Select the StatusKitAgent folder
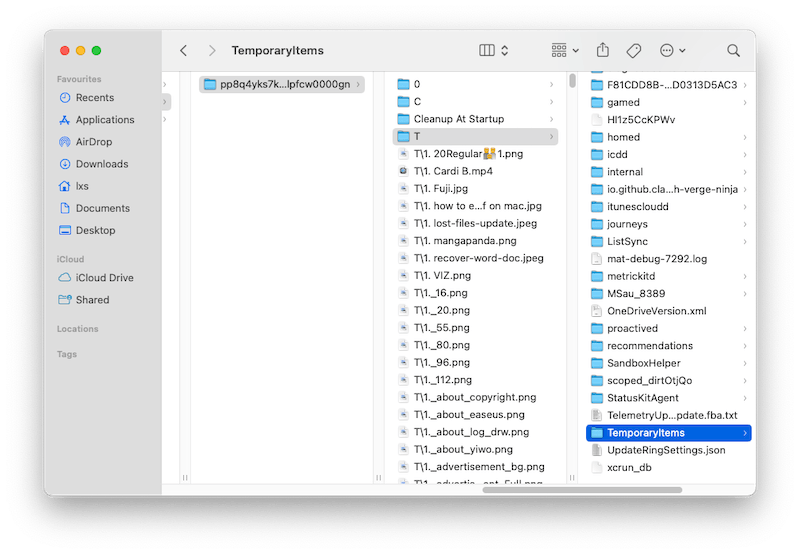This screenshot has width=800, height=554. click(x=669, y=398)
